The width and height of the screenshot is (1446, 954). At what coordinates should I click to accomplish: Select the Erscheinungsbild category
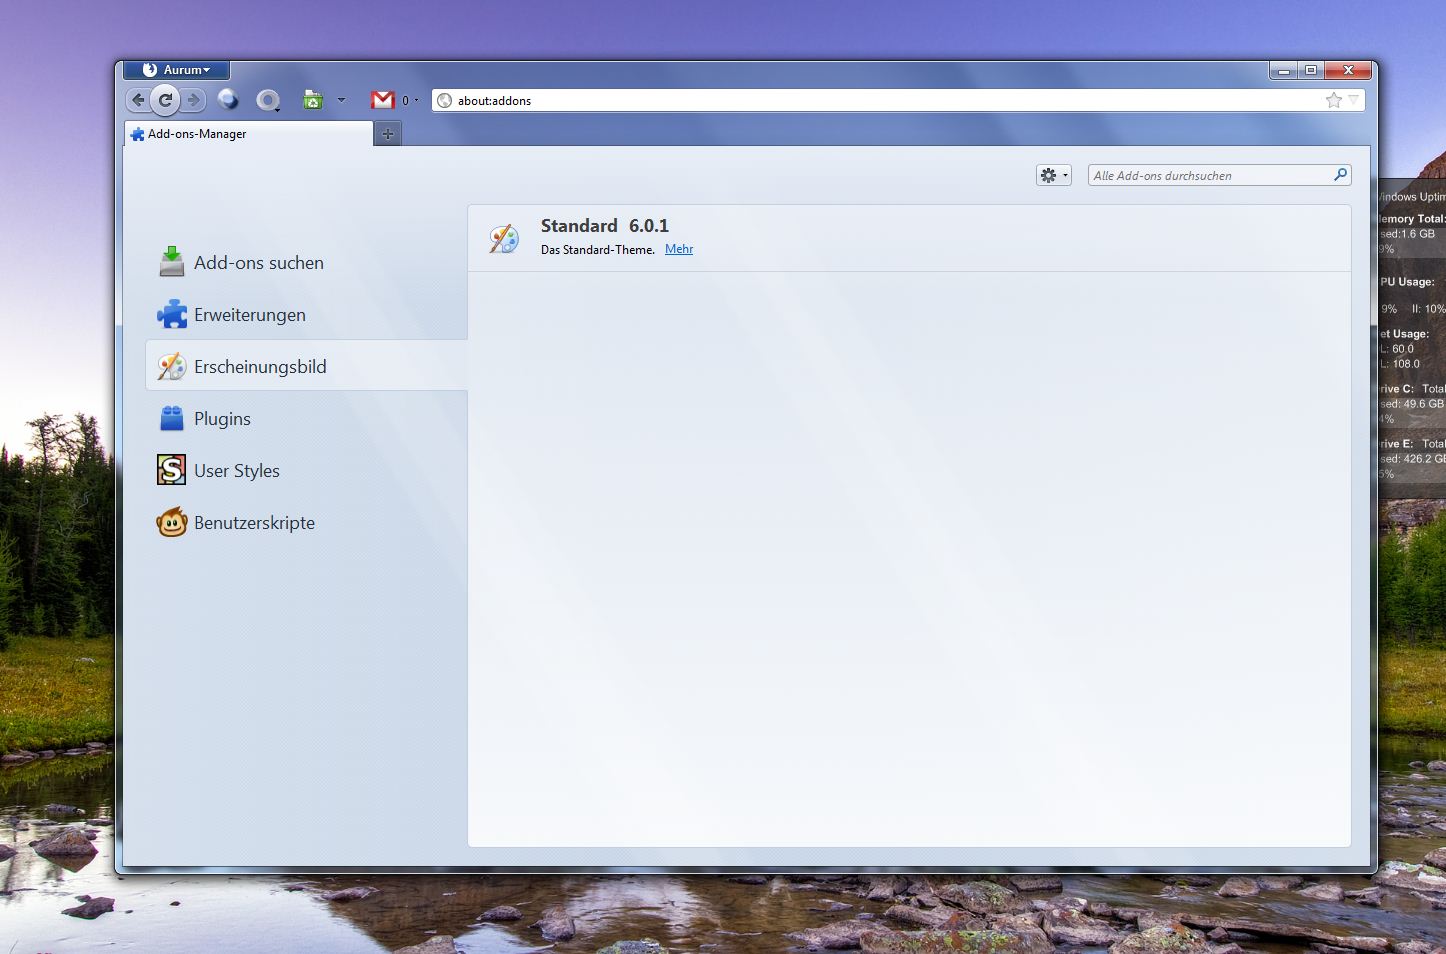[x=306, y=367]
